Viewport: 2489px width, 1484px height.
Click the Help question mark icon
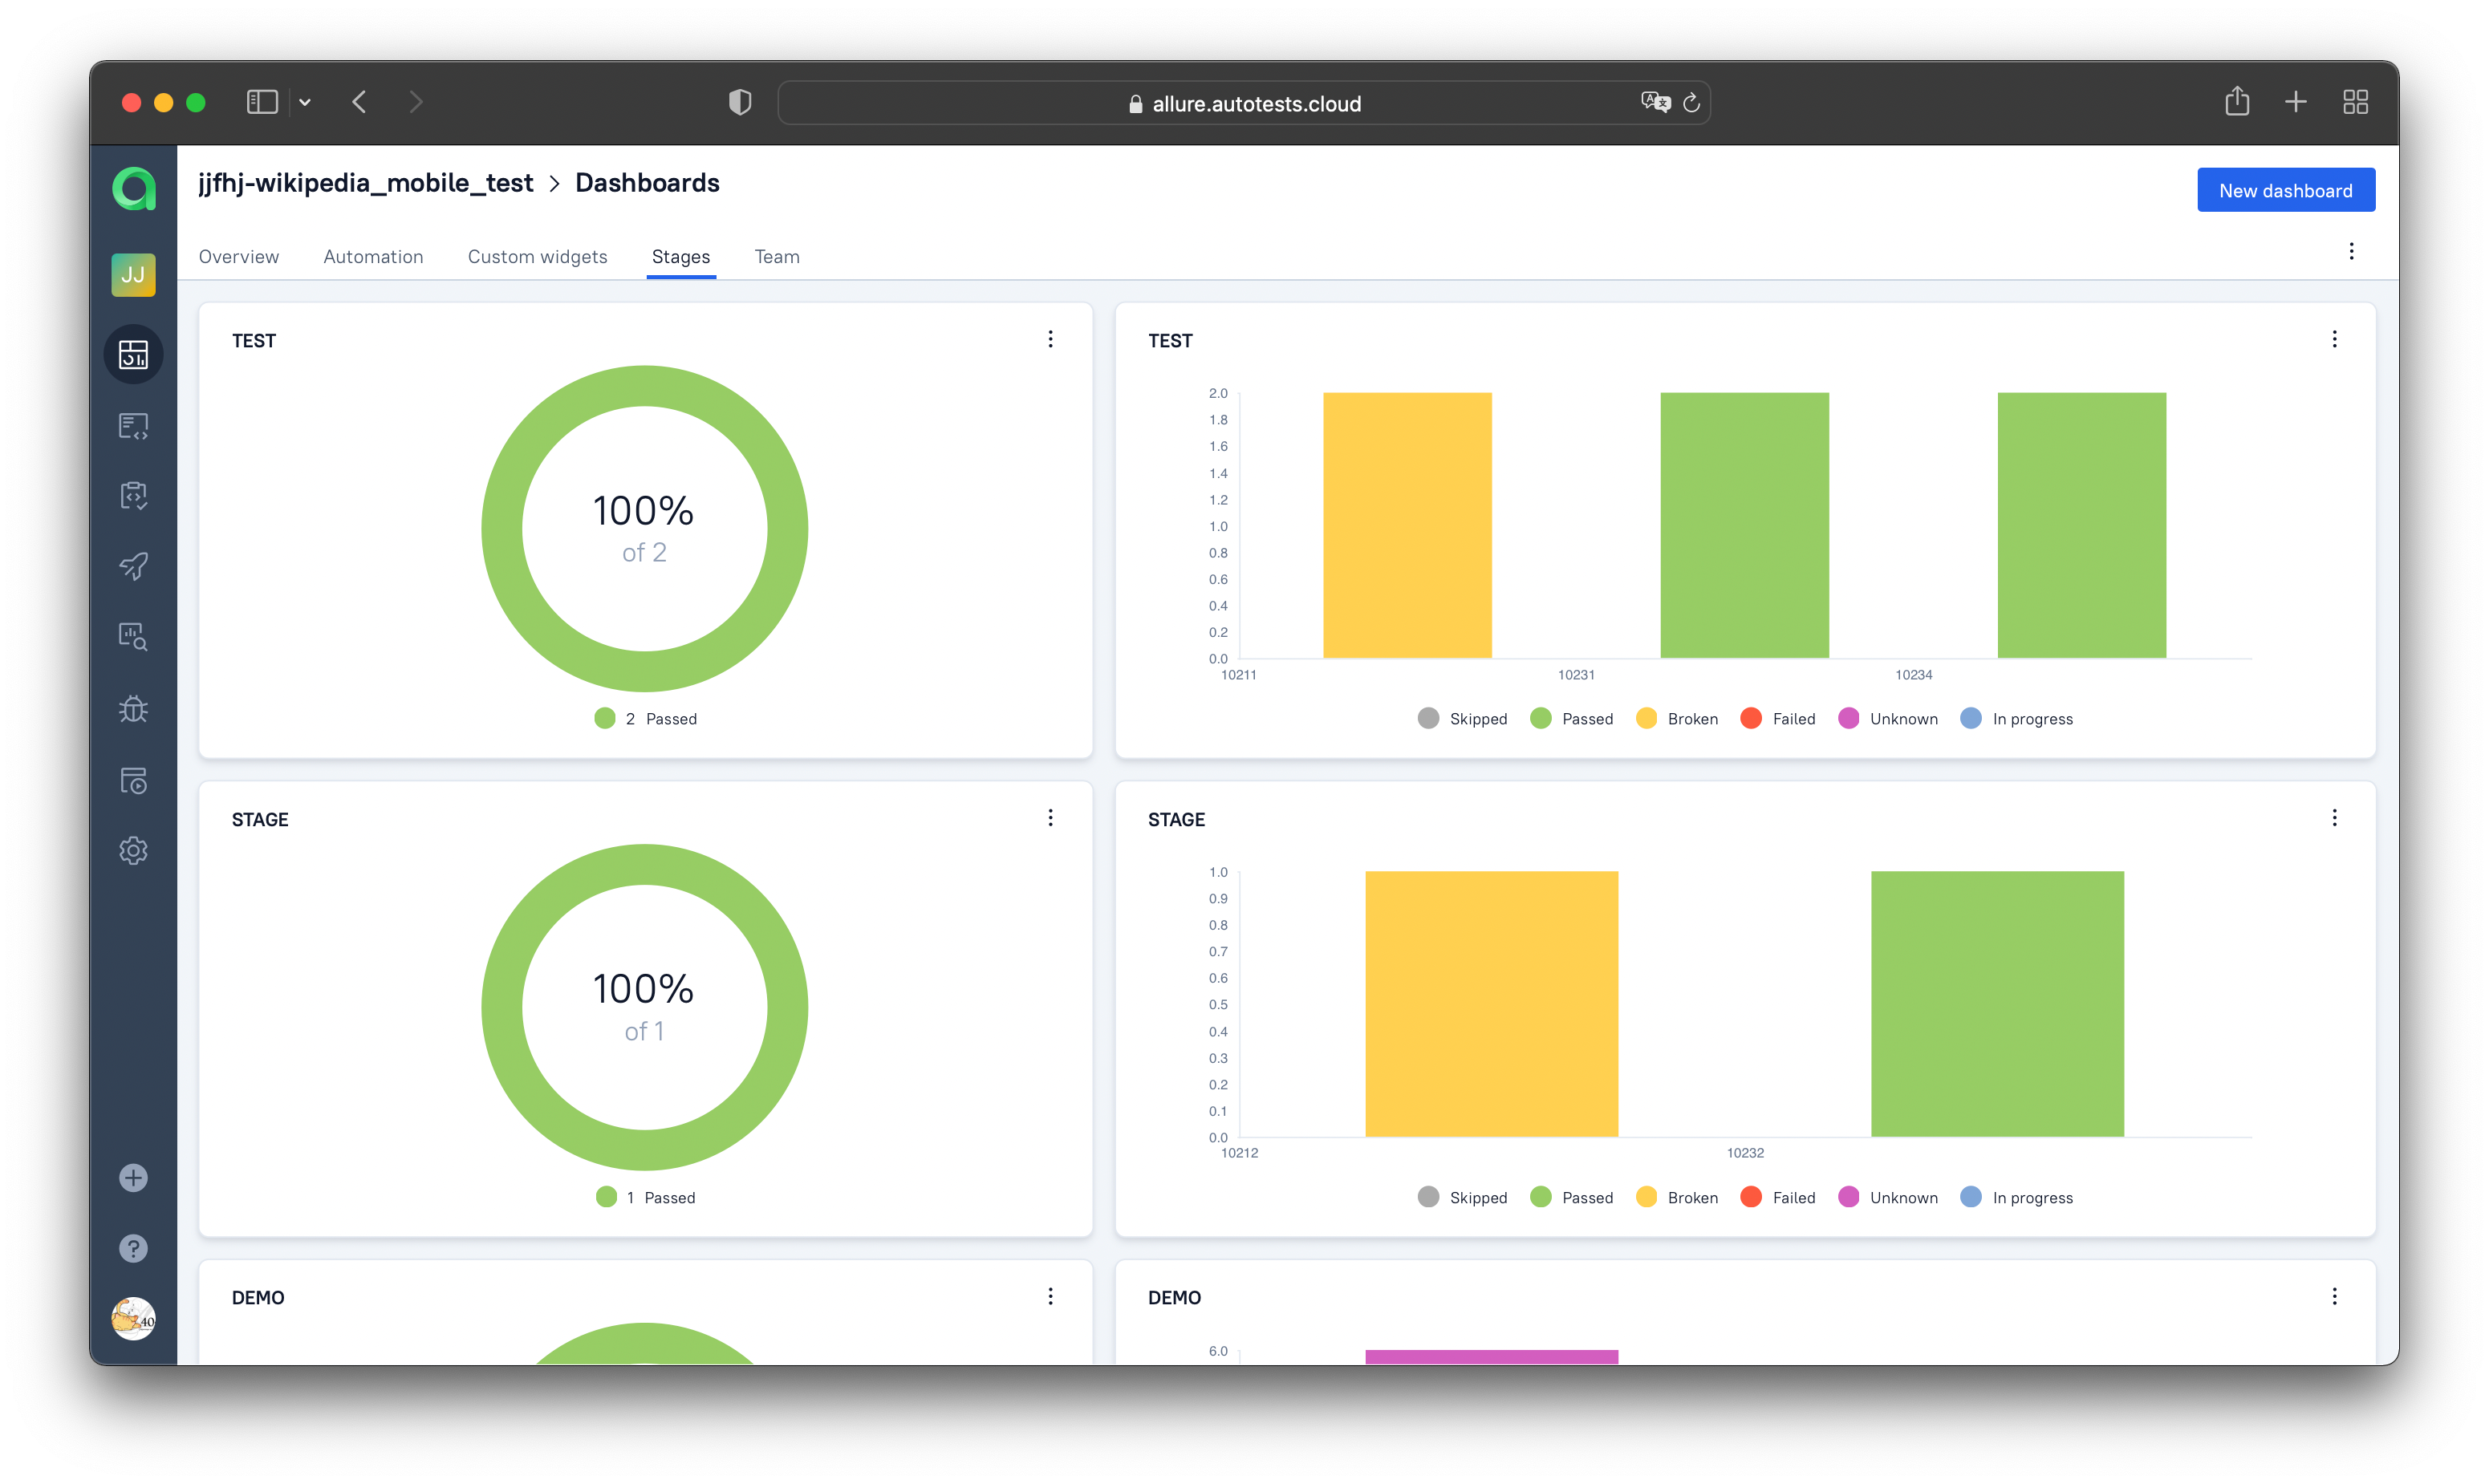(133, 1248)
